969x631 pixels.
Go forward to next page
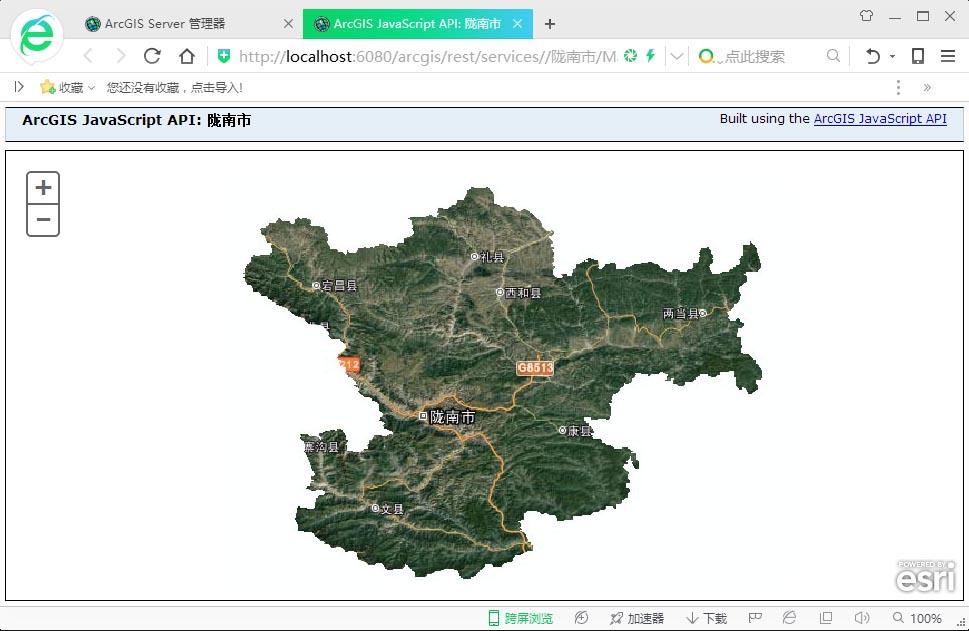pyautogui.click(x=121, y=56)
